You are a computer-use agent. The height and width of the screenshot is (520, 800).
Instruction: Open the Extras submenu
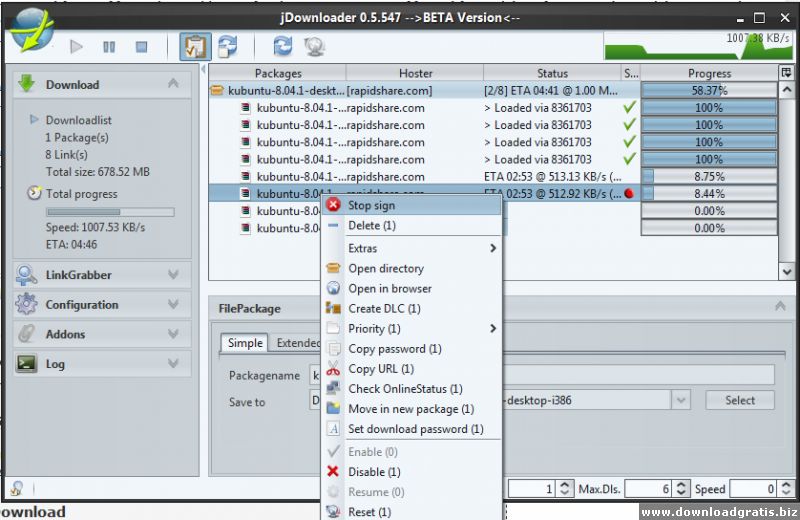411,249
